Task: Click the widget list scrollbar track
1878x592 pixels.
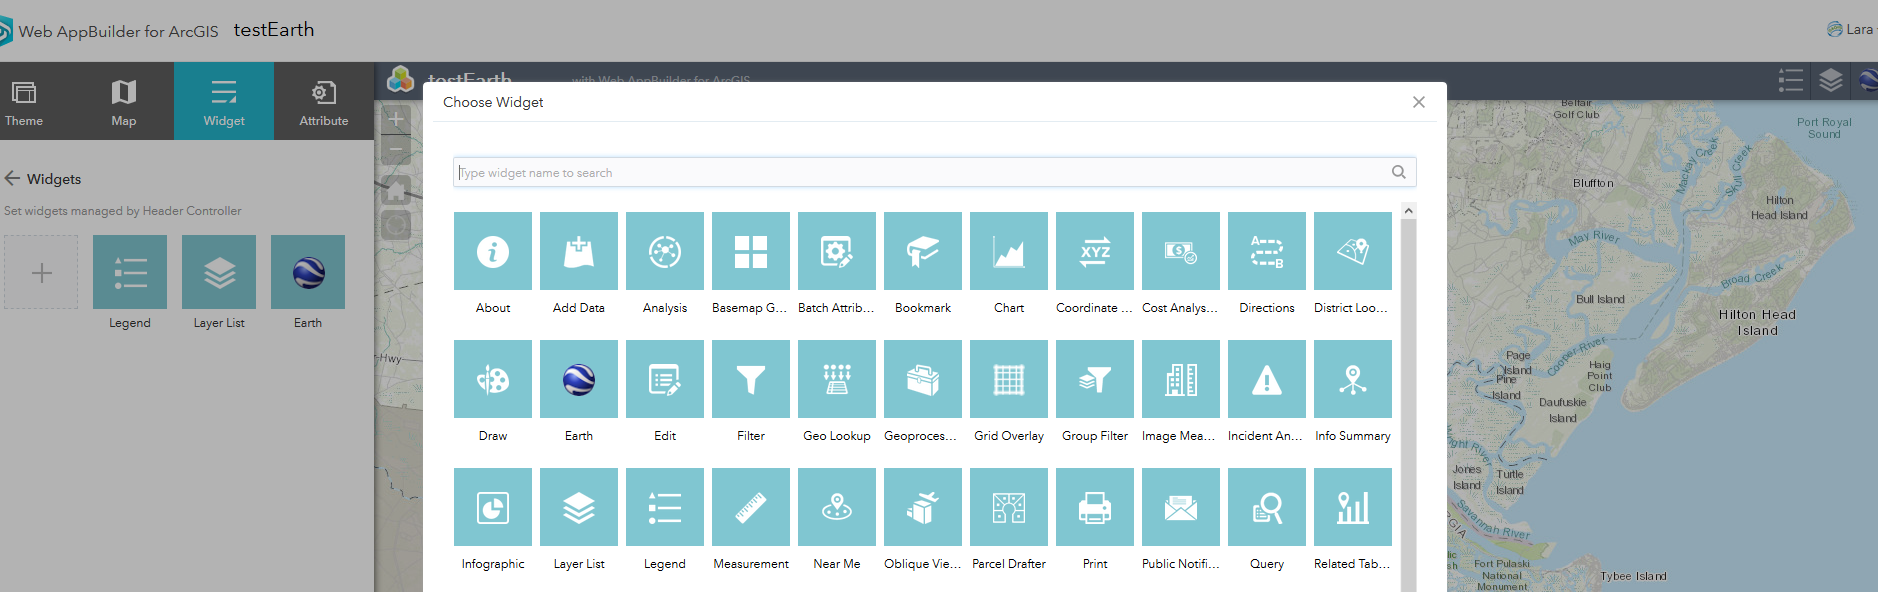Action: tap(1408, 405)
